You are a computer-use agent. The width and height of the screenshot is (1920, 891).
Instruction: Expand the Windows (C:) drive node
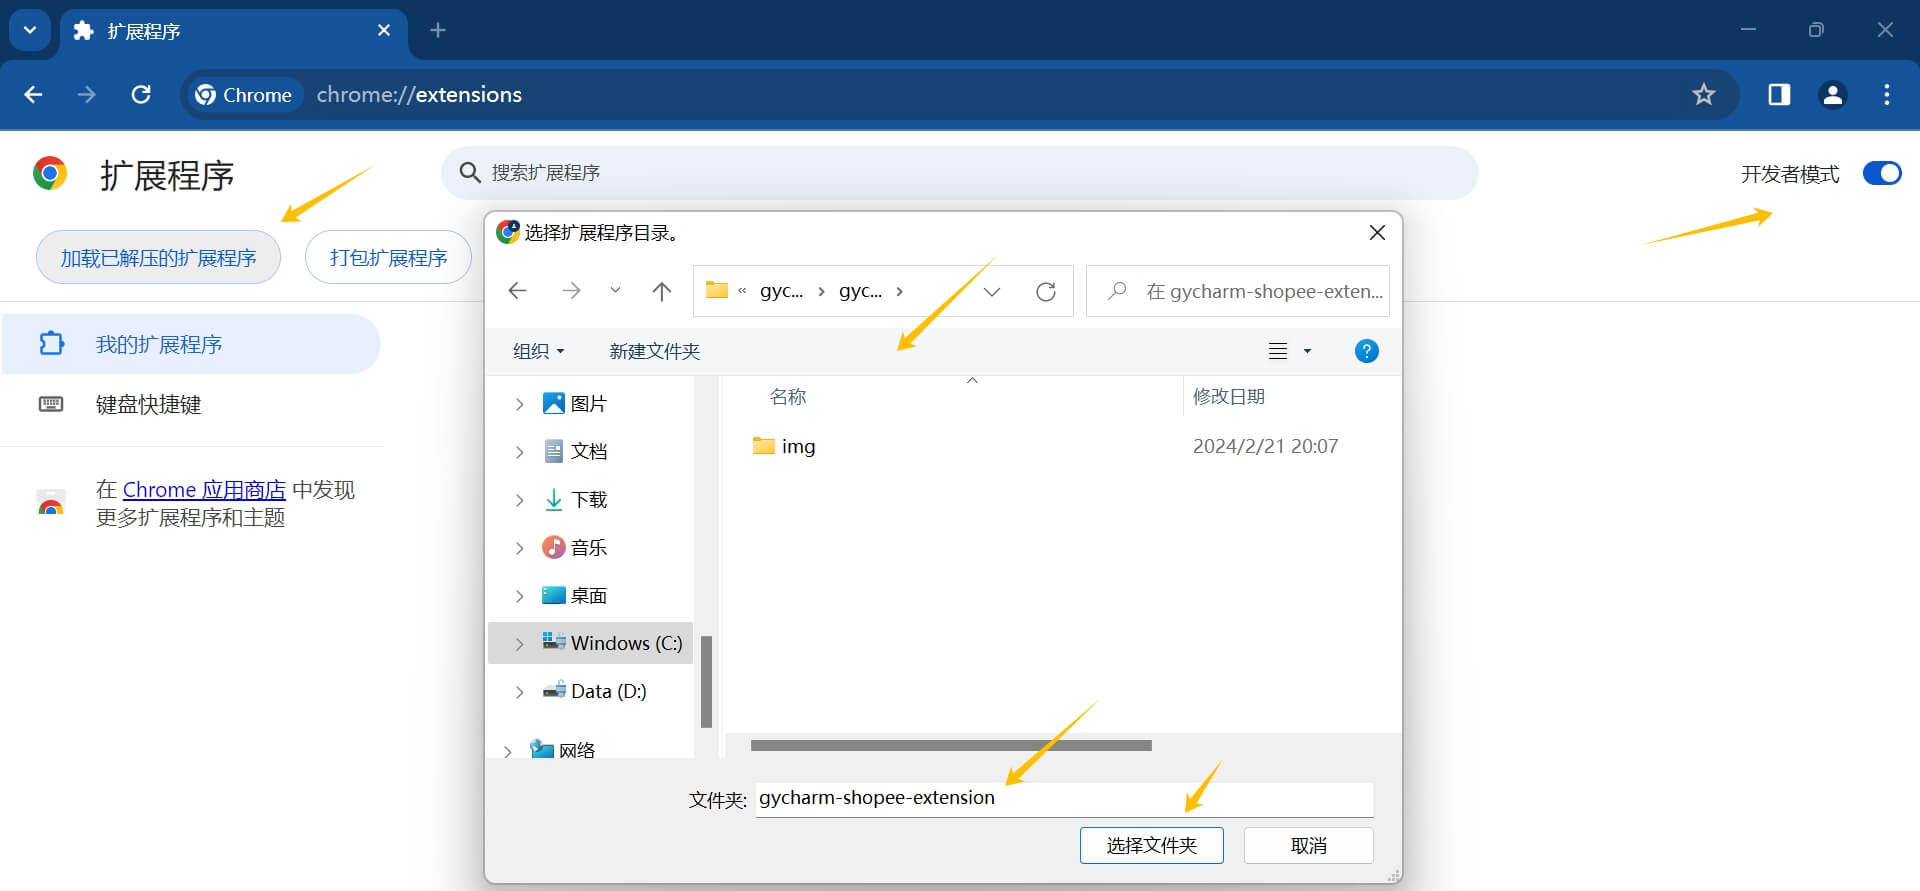(x=519, y=644)
